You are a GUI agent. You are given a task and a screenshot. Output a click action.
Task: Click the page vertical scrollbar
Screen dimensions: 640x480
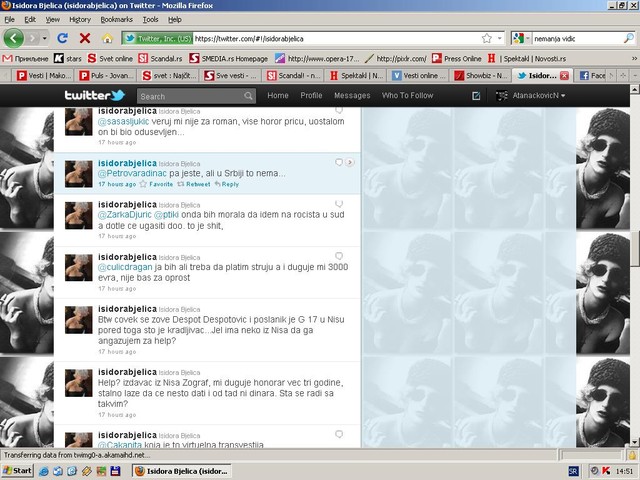coord(634,250)
